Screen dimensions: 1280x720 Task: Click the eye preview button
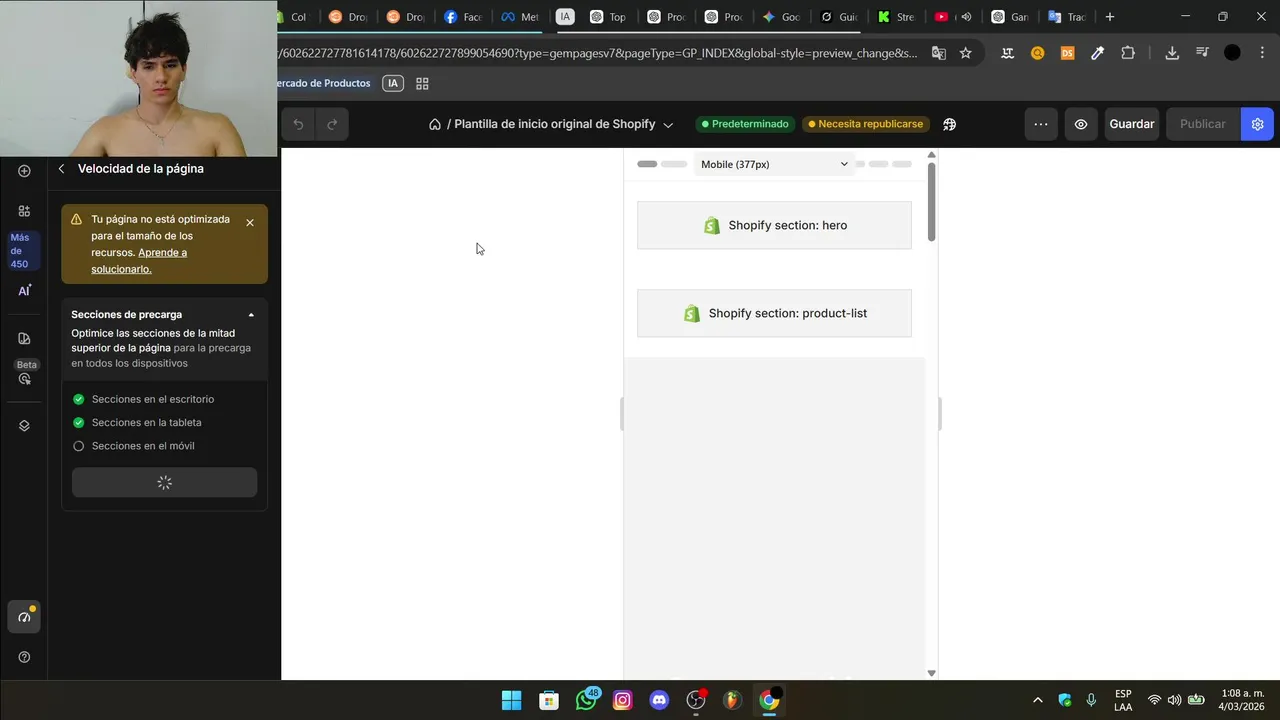1081,124
